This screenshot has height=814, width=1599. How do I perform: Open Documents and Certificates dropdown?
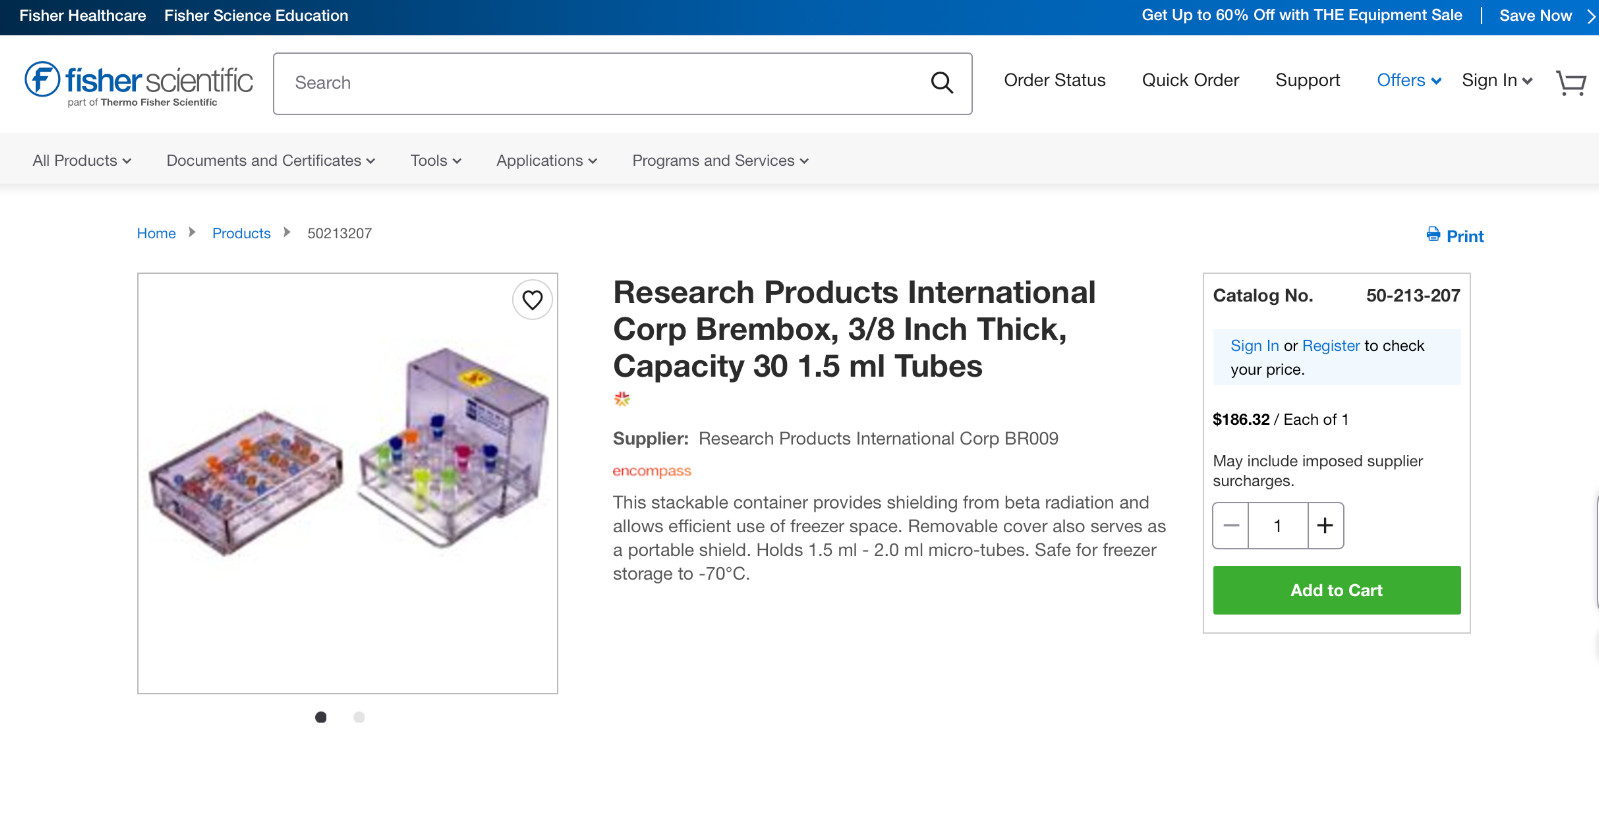[x=271, y=161]
